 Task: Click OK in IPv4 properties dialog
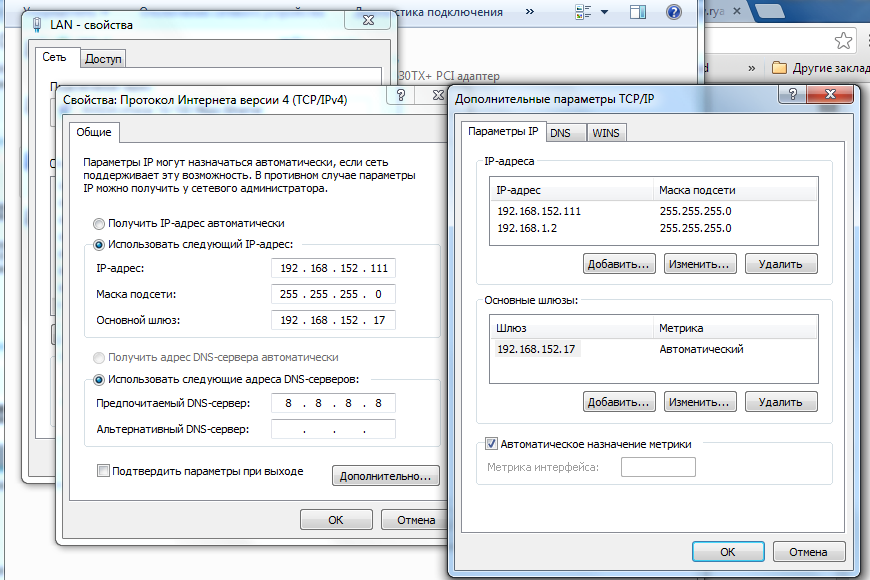pos(336,520)
